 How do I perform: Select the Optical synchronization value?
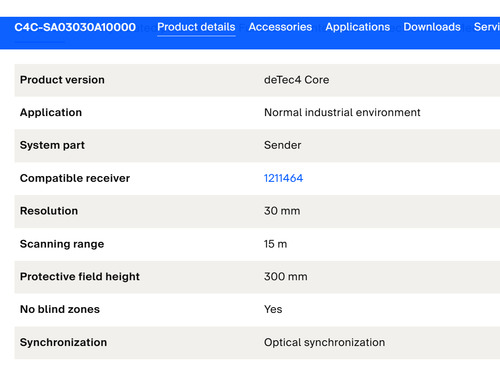(324, 342)
